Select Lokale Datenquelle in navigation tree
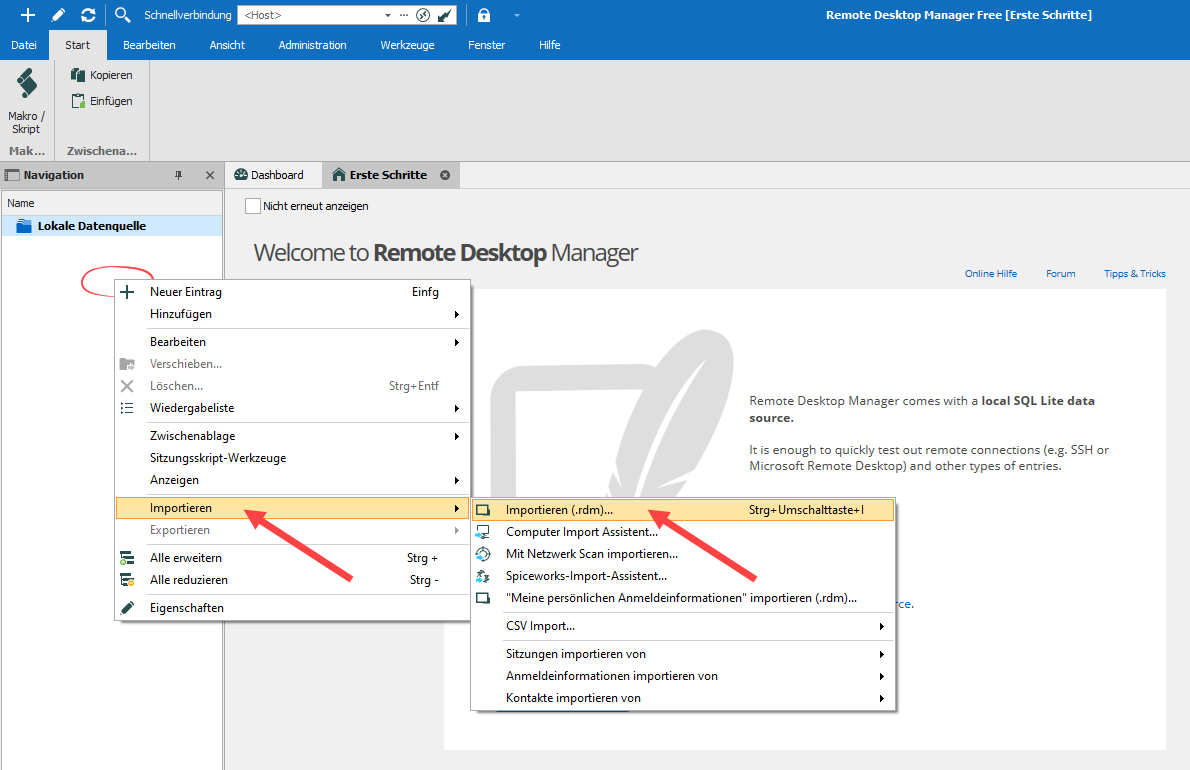The width and height of the screenshot is (1190, 770). 91,226
